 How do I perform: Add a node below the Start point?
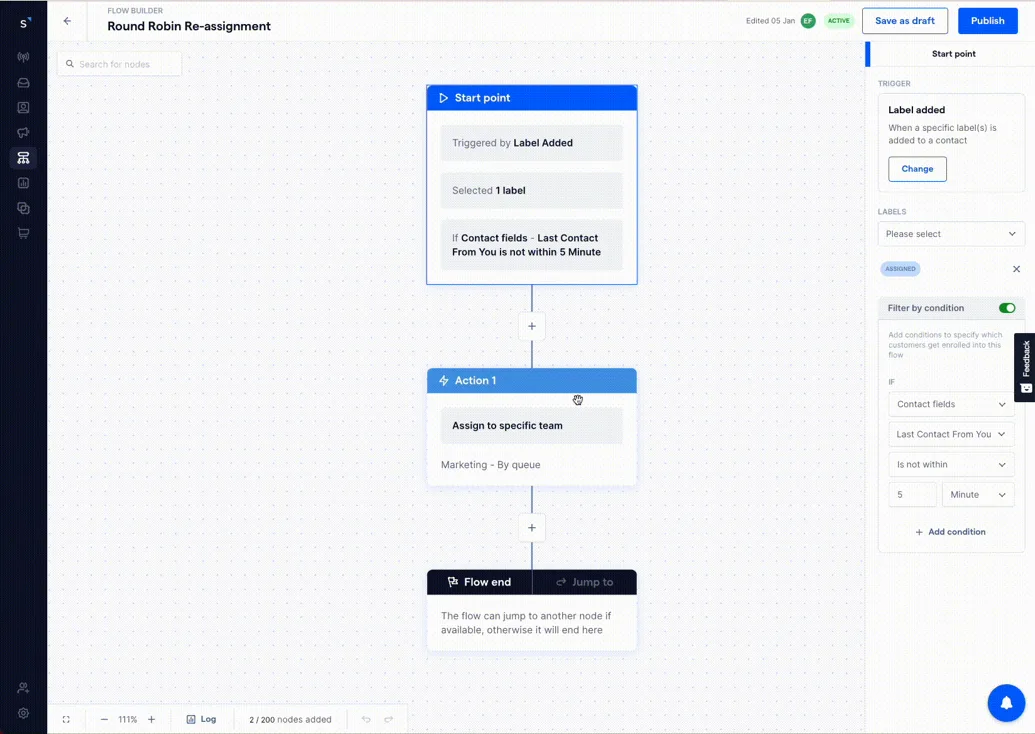point(532,326)
